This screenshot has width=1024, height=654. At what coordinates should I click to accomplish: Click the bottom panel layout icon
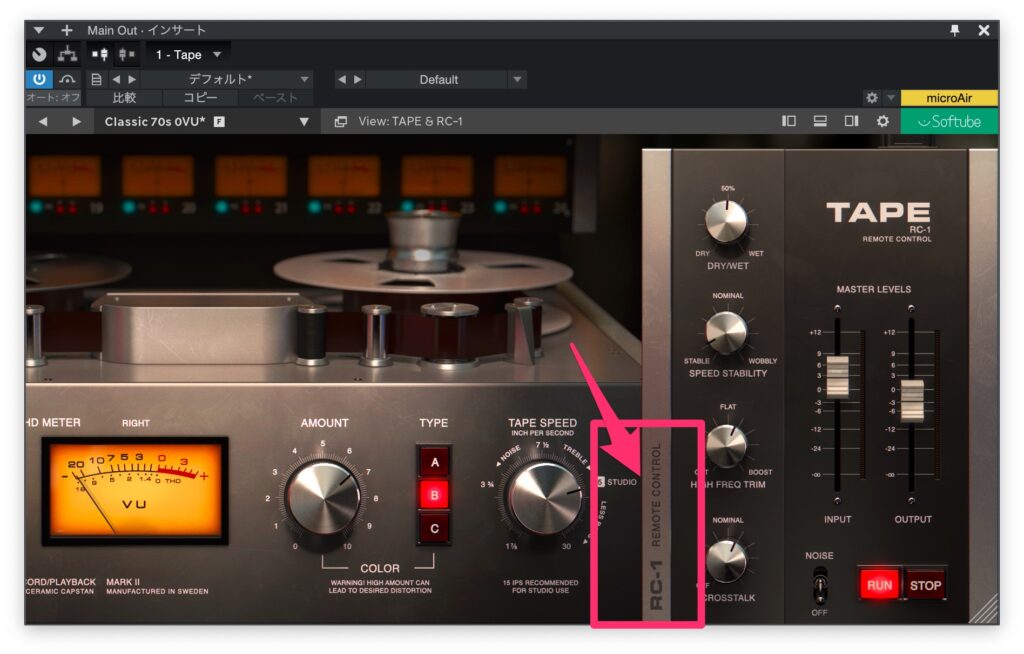(820, 121)
